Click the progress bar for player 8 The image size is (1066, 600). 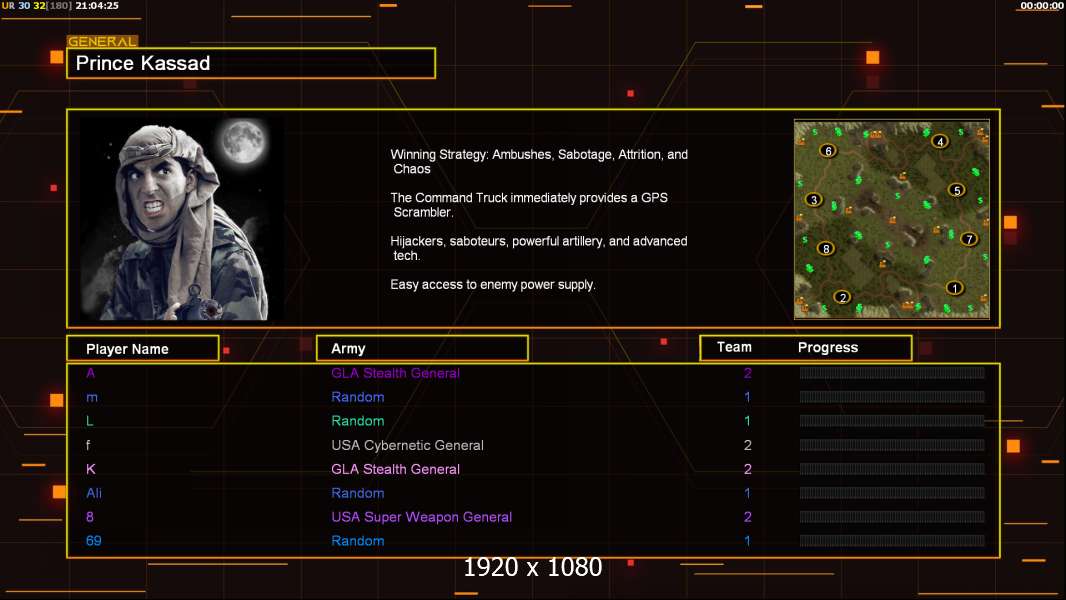tap(892, 517)
